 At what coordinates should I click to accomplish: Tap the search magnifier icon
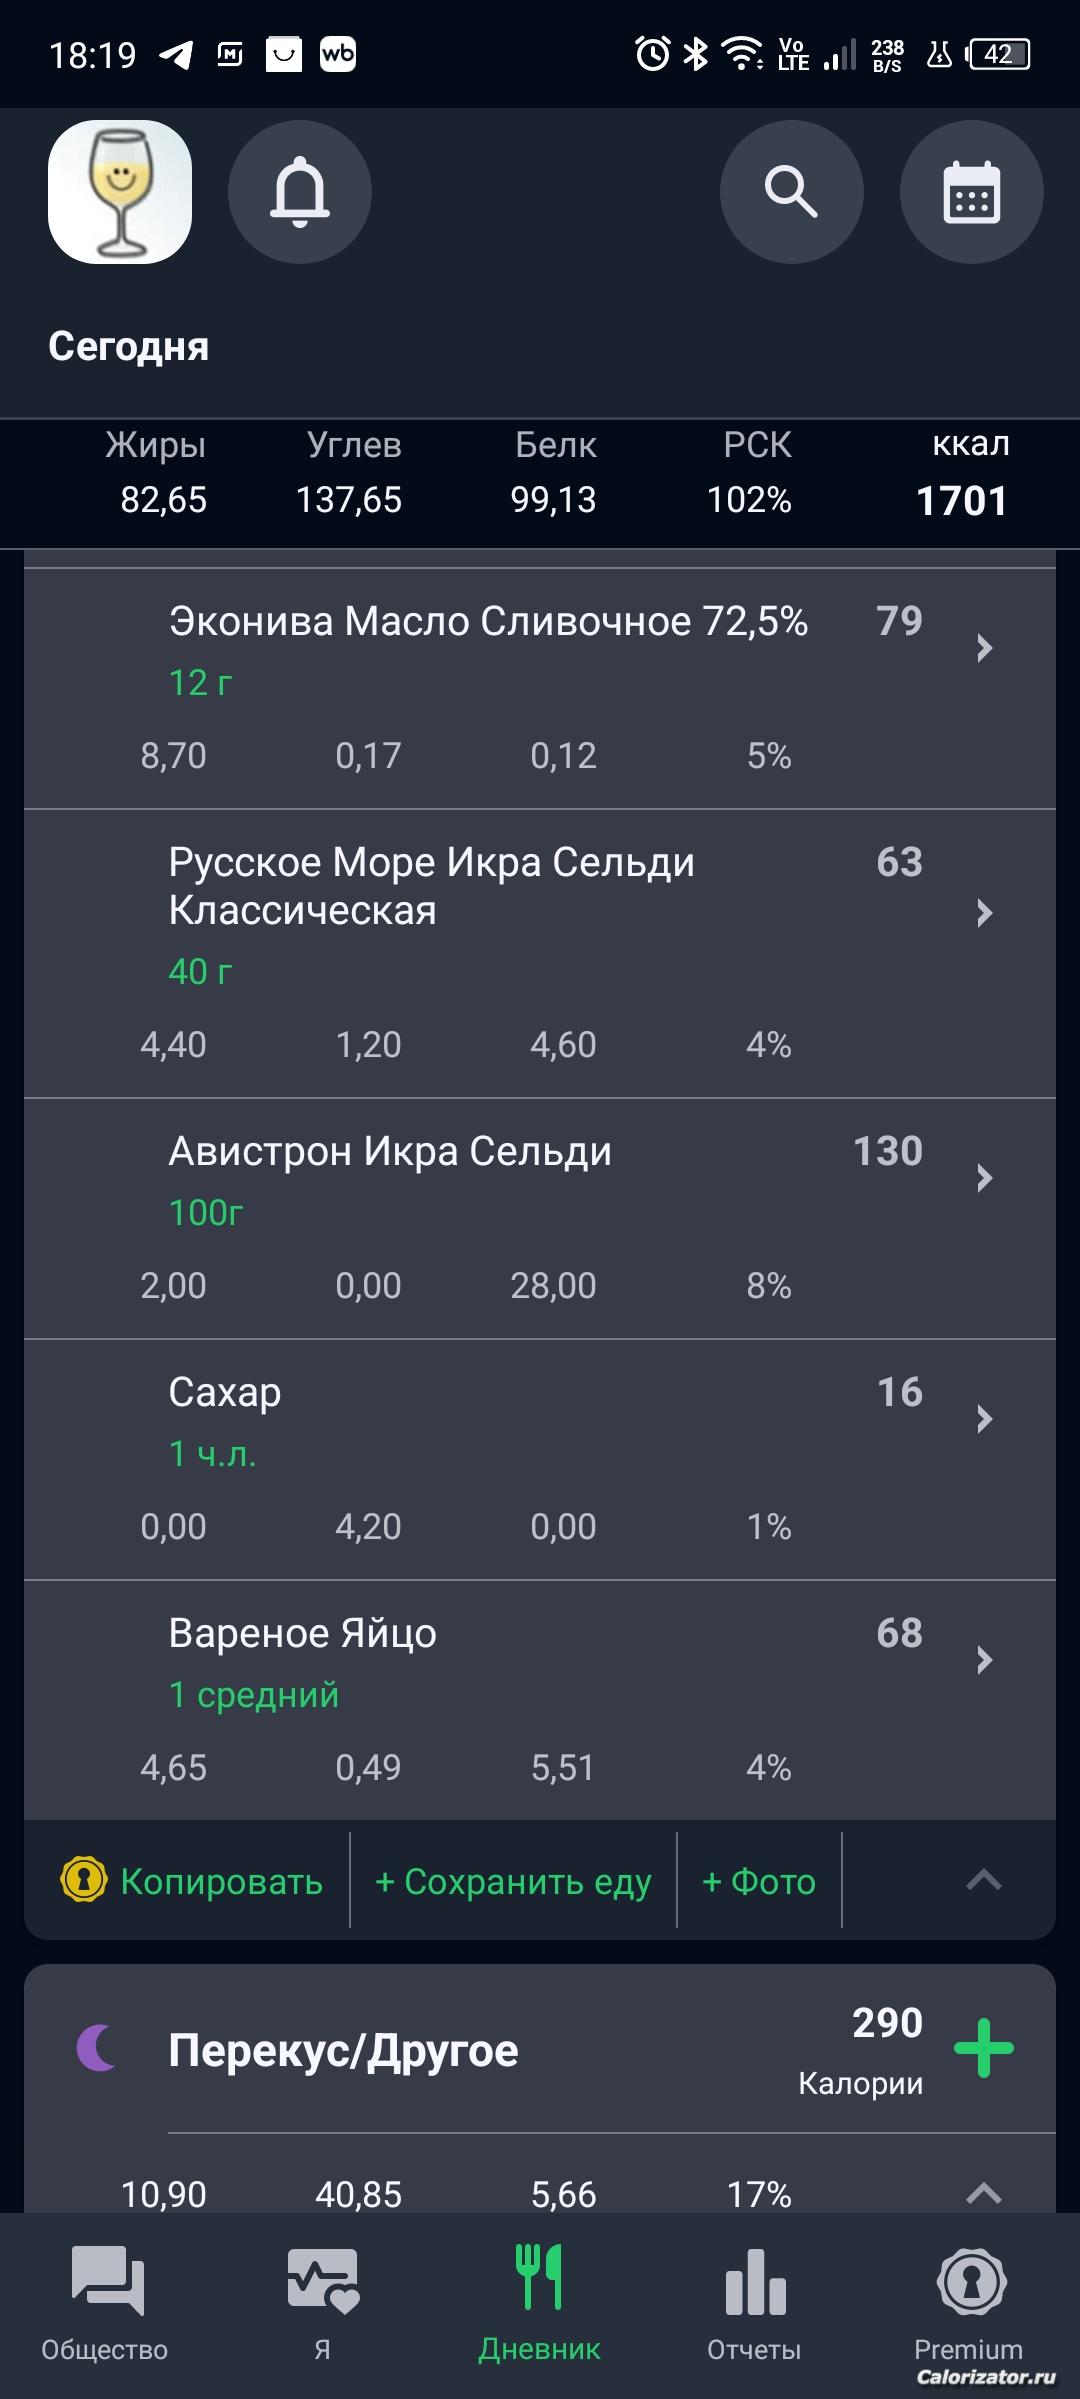791,192
